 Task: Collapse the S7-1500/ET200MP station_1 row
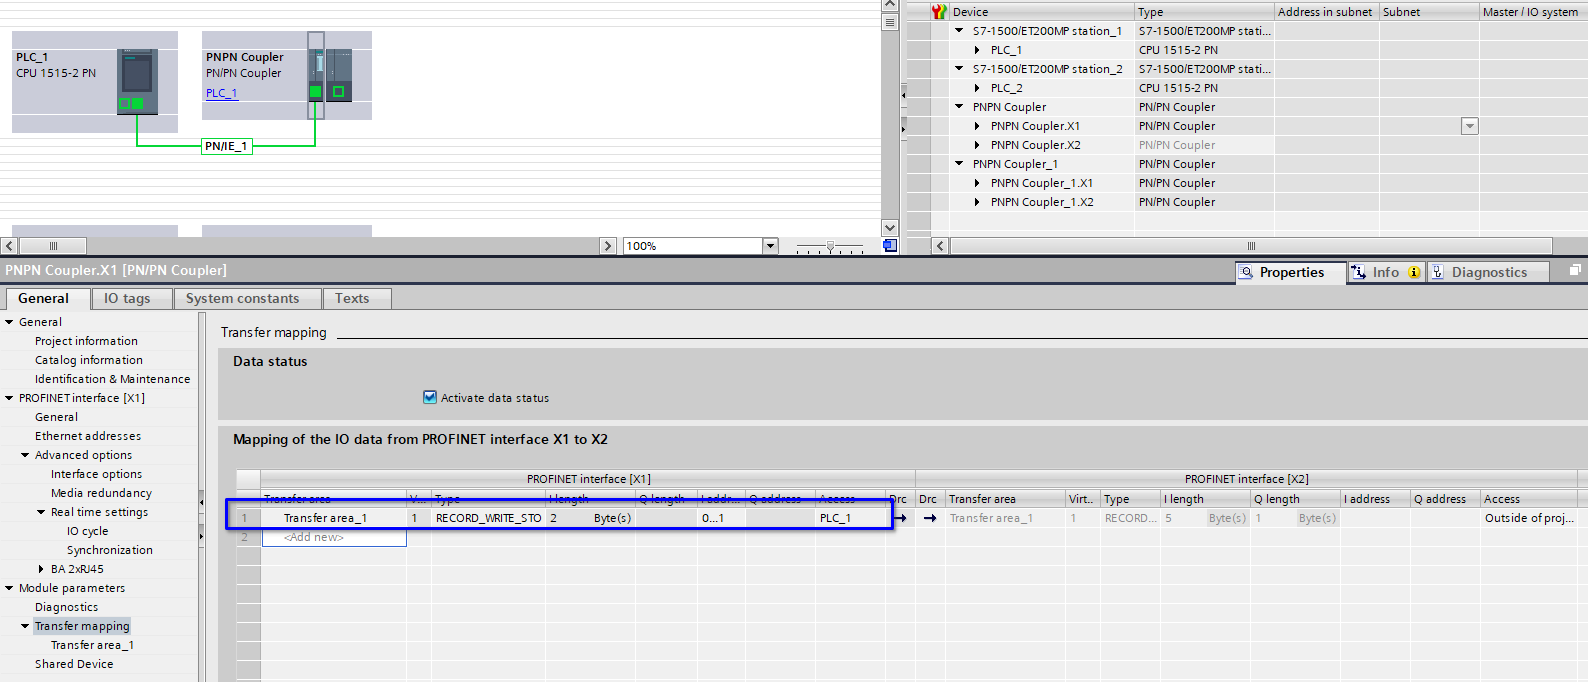point(959,31)
